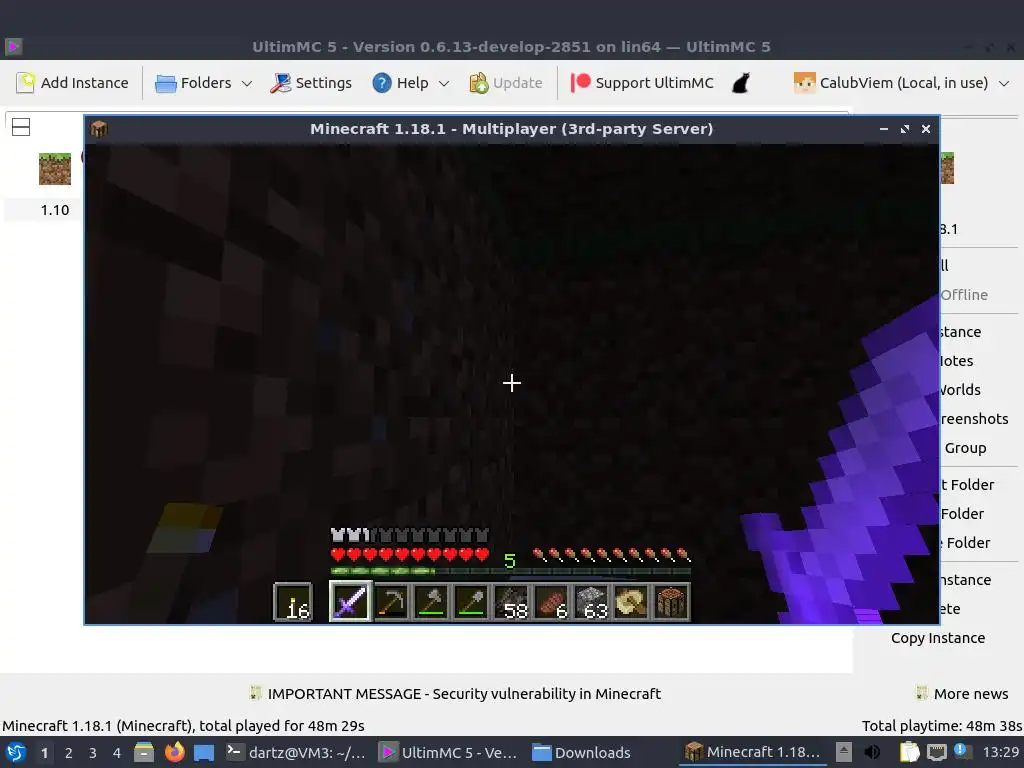Open UltimMC Settings

[x=311, y=83]
